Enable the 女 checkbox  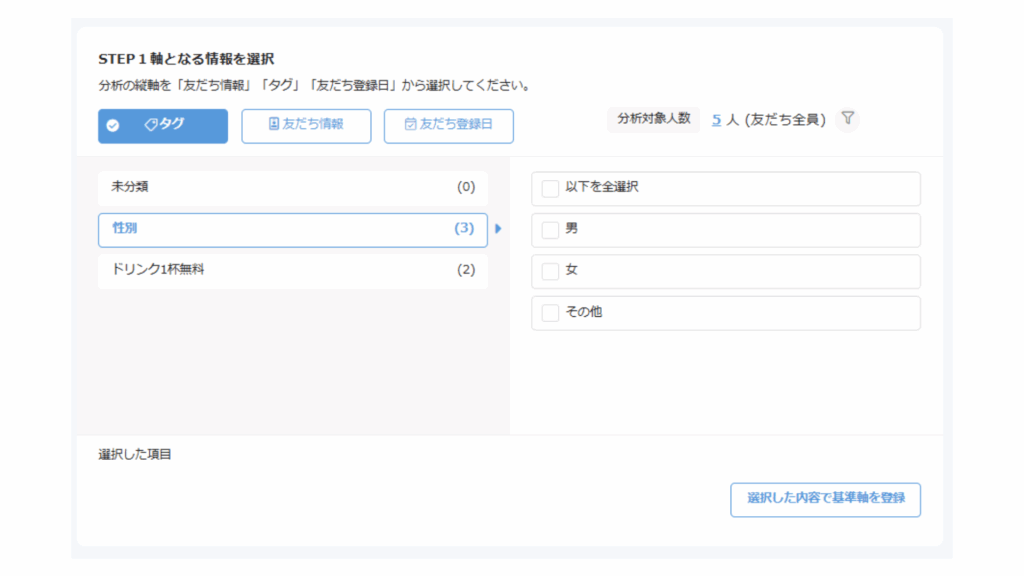pos(550,271)
